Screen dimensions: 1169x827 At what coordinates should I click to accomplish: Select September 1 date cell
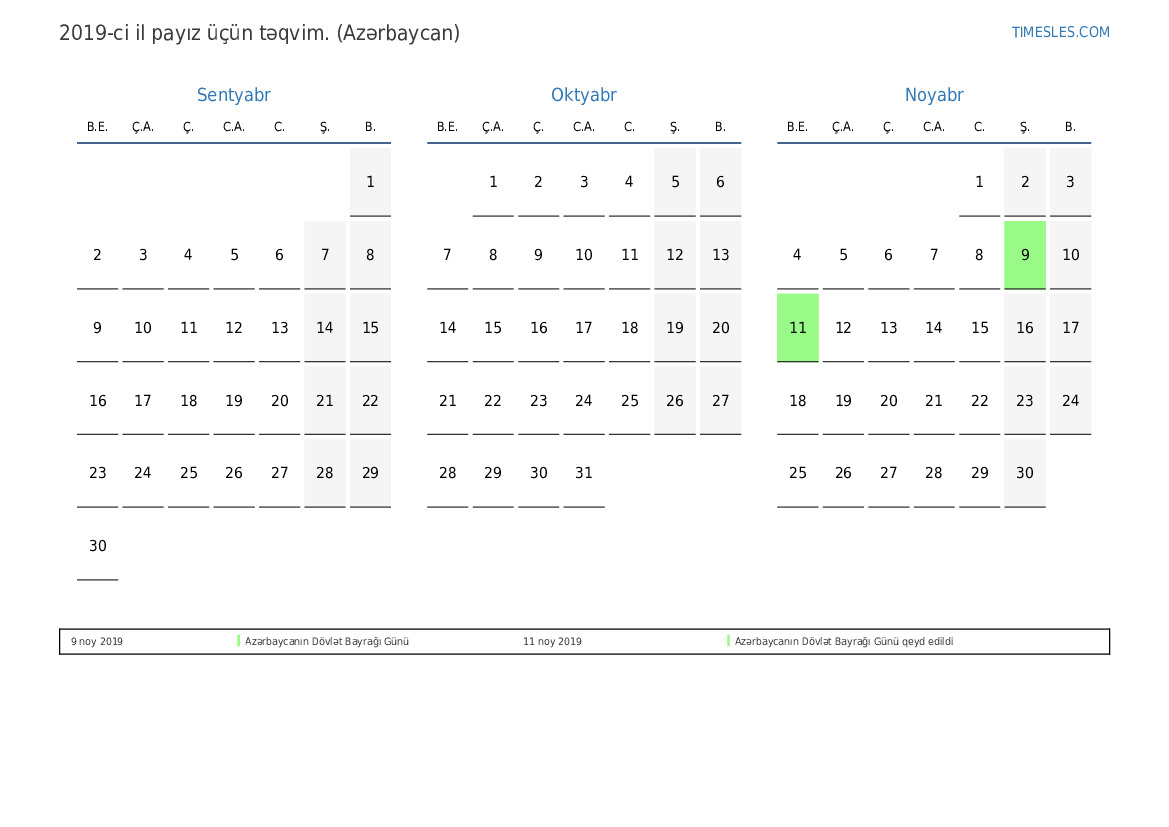(370, 182)
